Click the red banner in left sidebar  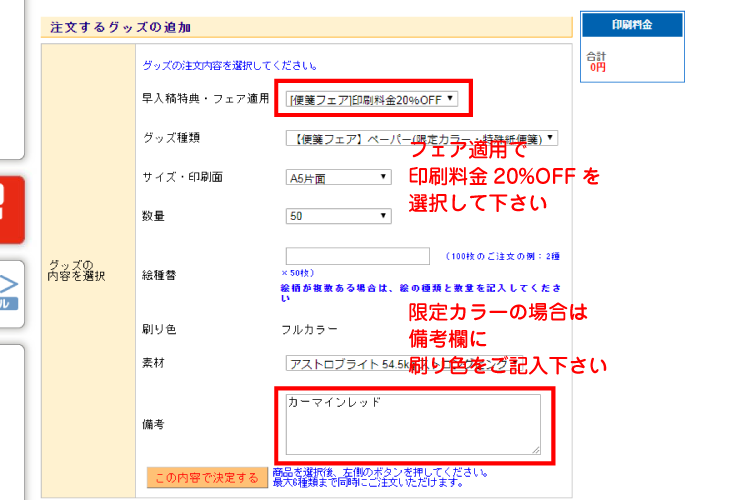[11, 210]
